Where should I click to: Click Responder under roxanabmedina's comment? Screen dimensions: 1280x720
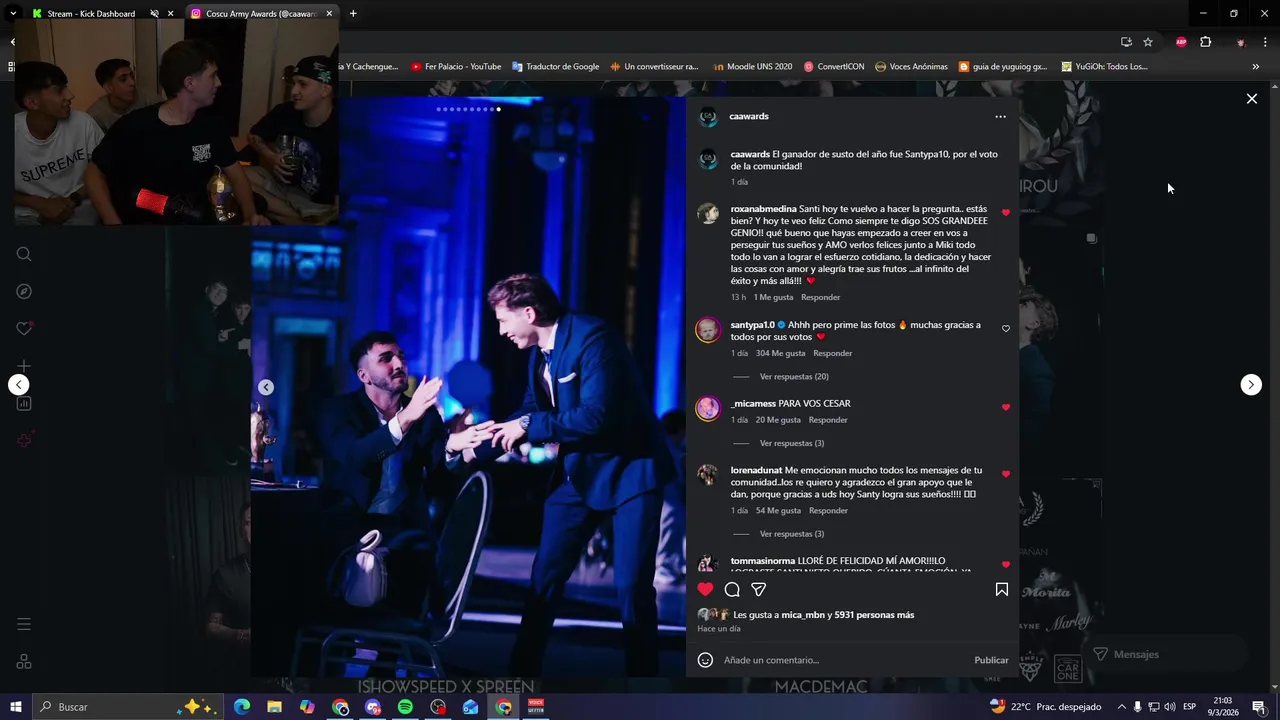coord(821,298)
